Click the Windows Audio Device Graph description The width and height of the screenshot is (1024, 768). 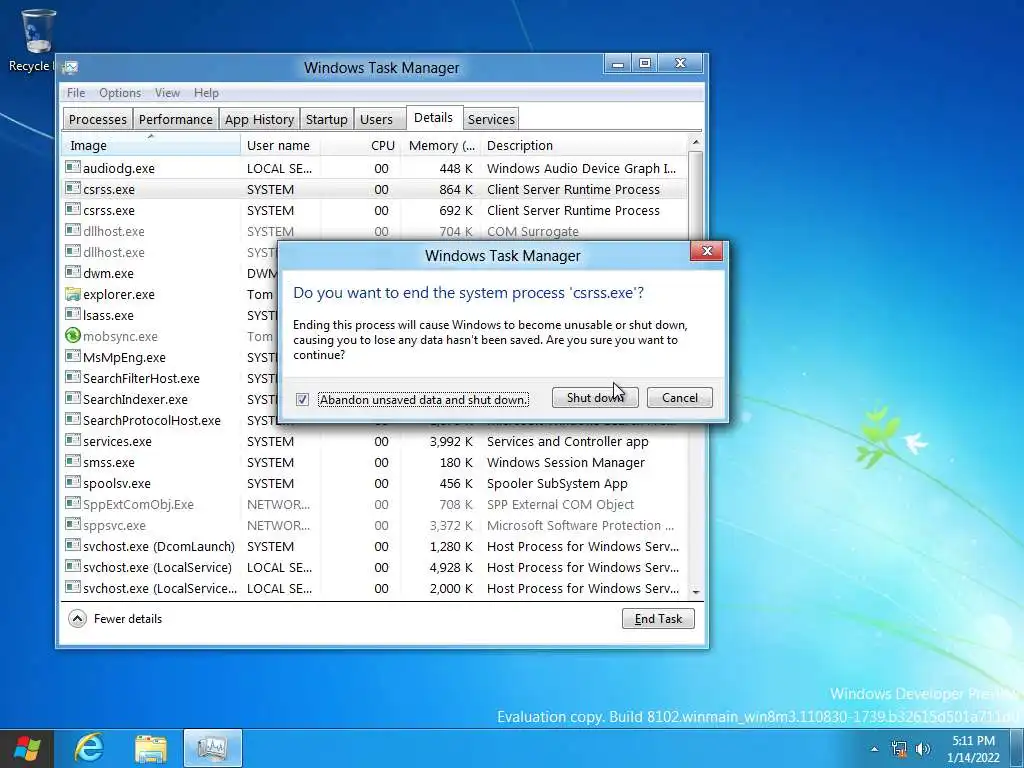[581, 168]
